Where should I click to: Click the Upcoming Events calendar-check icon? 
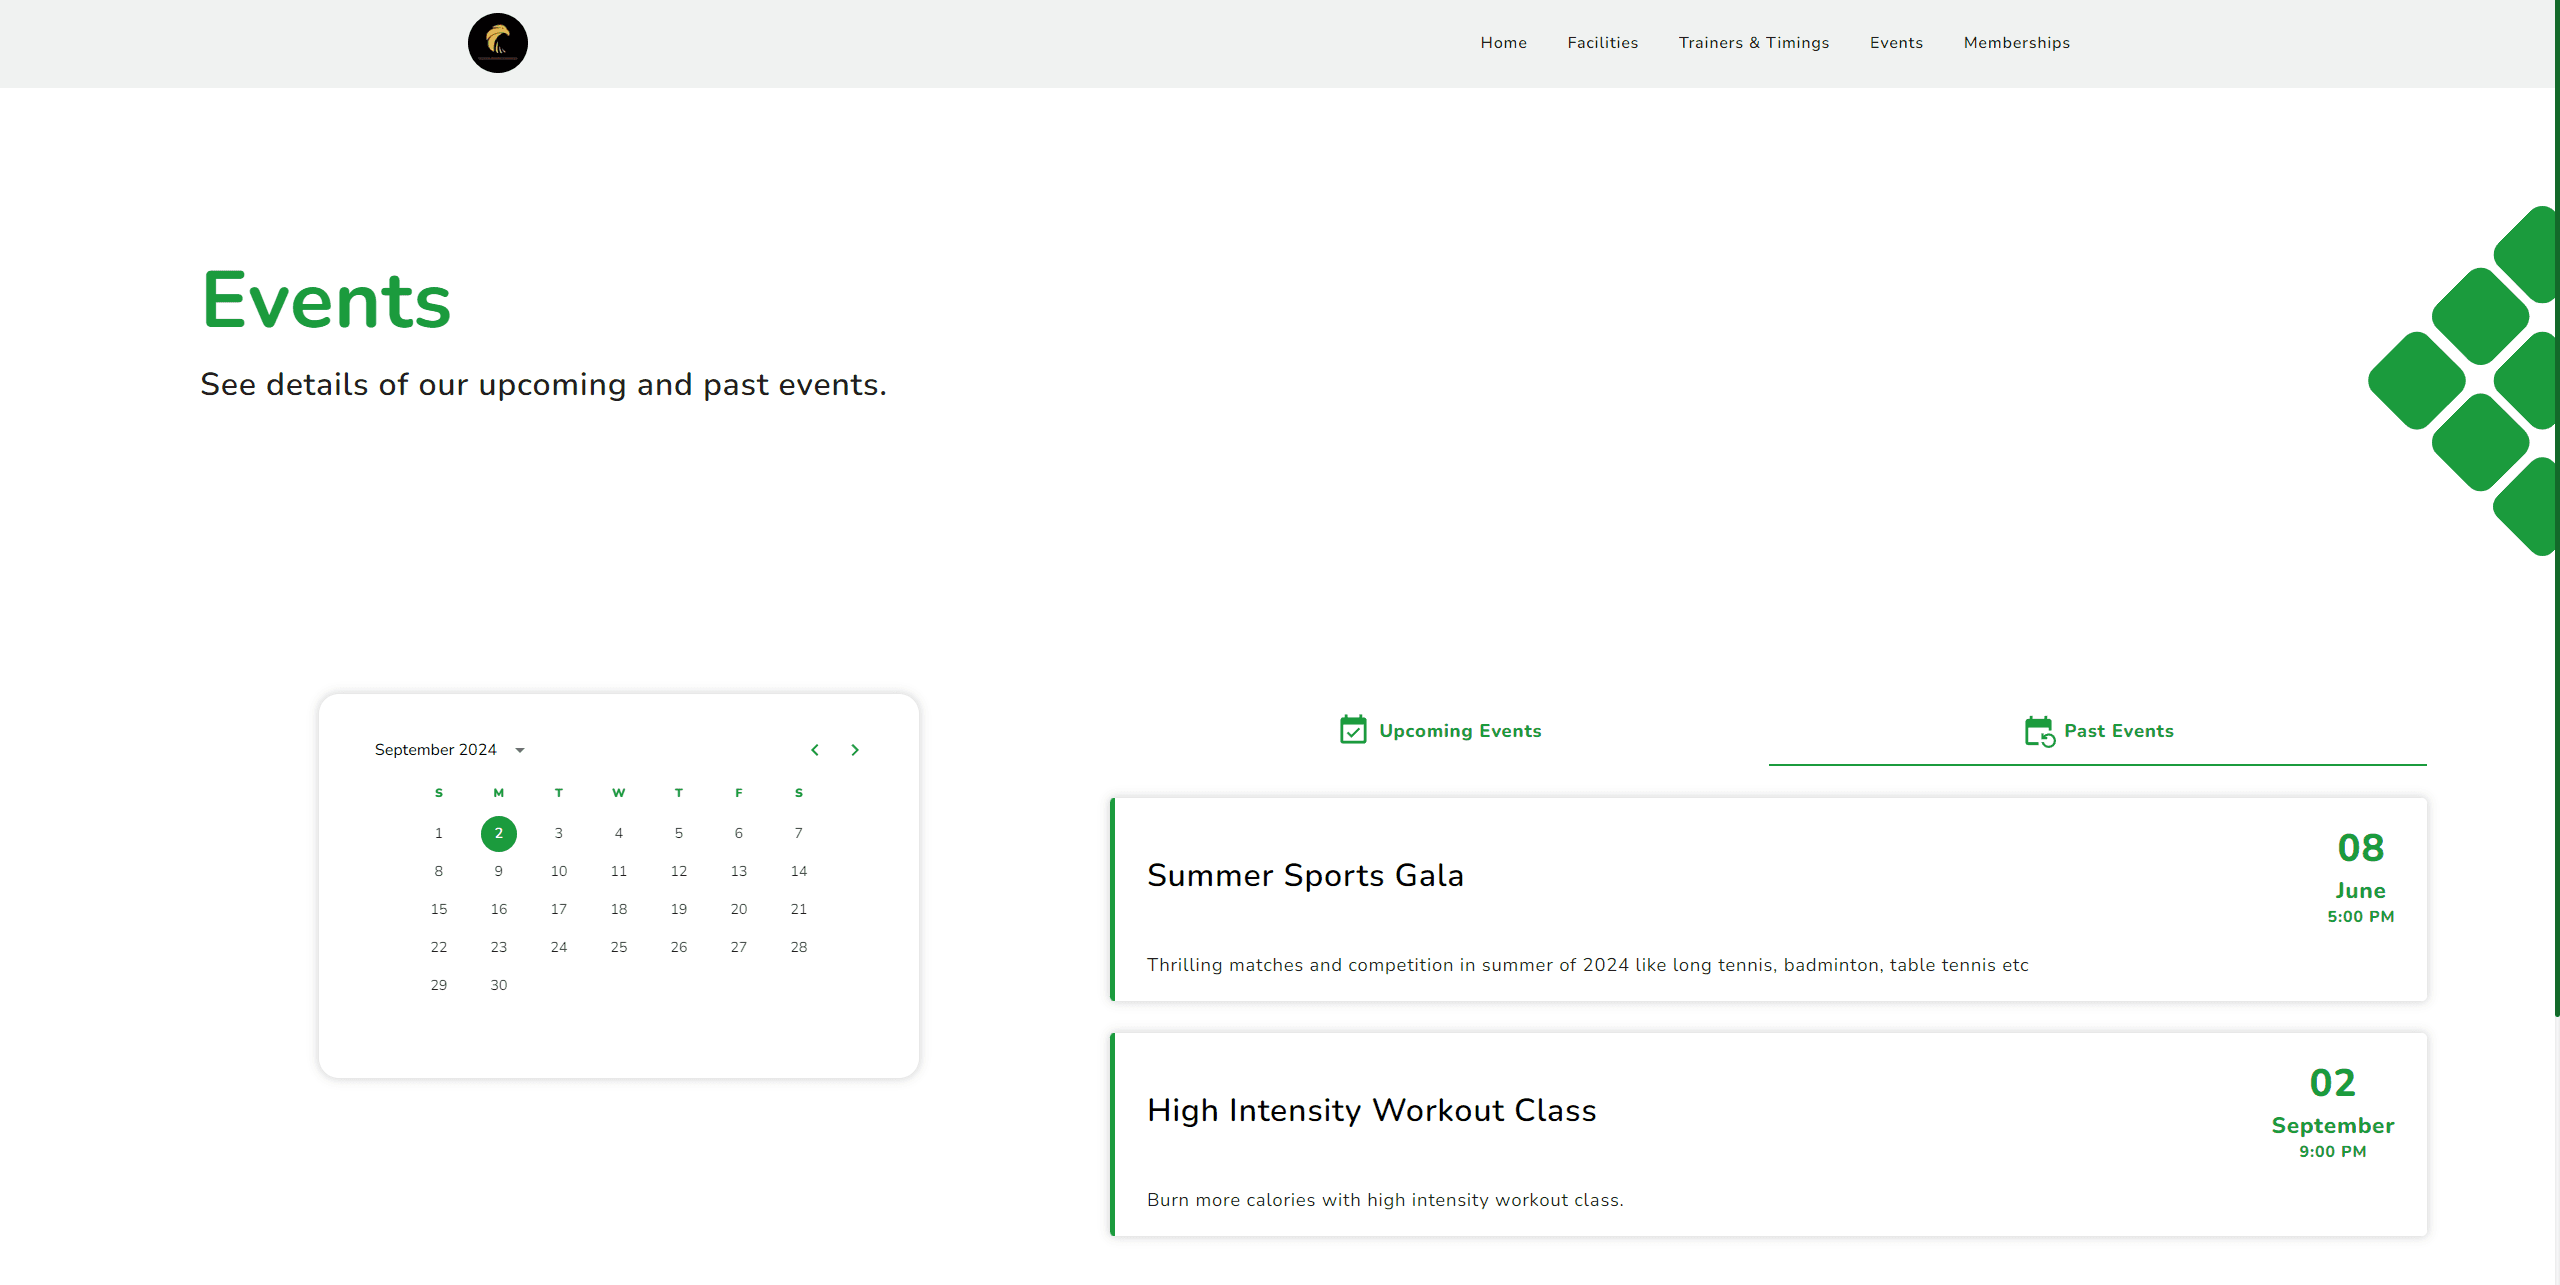click(x=1353, y=730)
